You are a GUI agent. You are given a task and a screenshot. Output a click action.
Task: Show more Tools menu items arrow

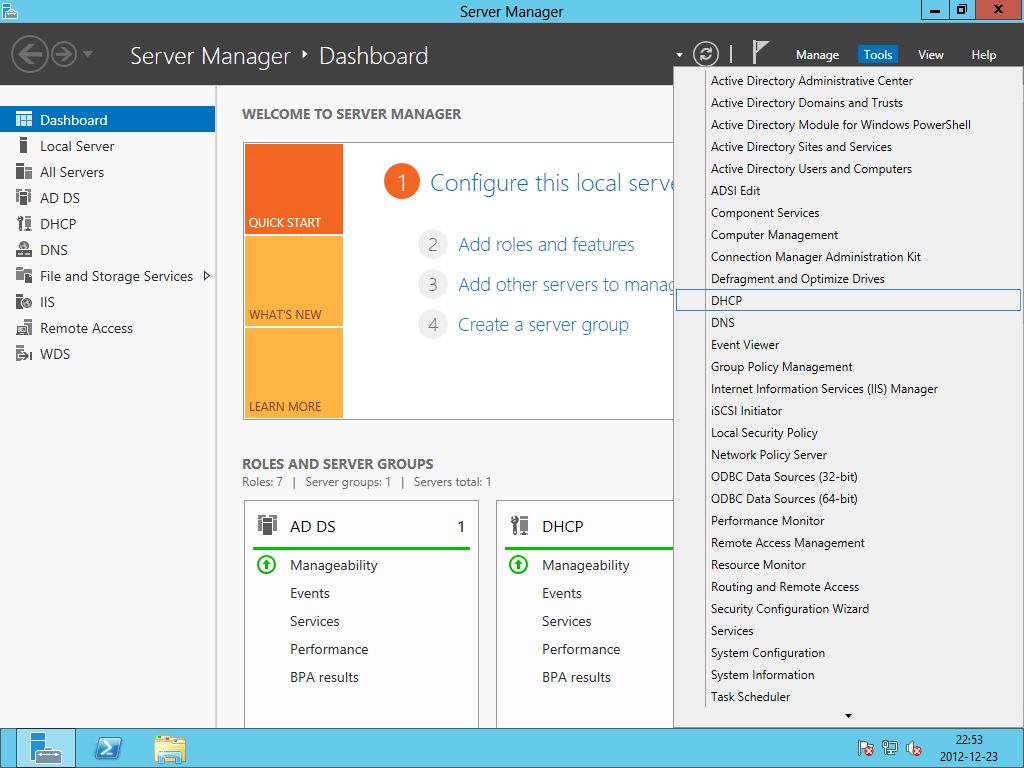848,716
